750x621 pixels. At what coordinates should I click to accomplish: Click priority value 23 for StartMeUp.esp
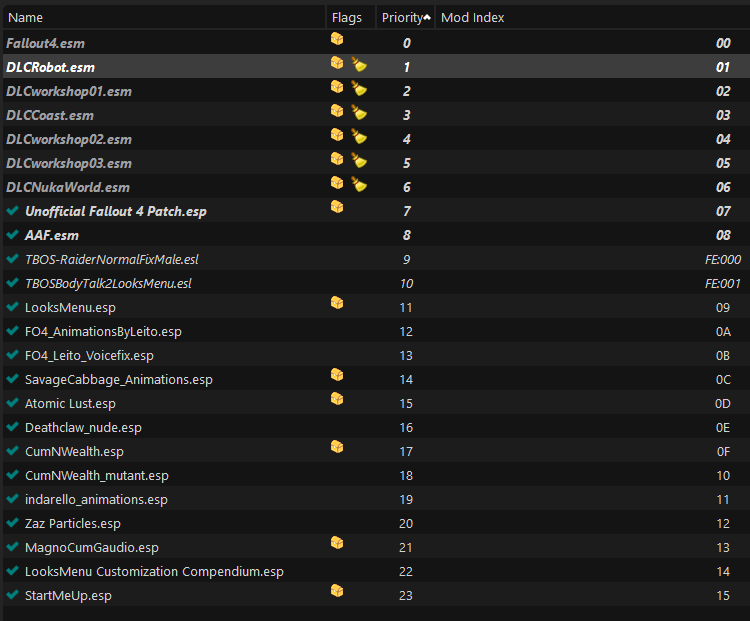(406, 596)
